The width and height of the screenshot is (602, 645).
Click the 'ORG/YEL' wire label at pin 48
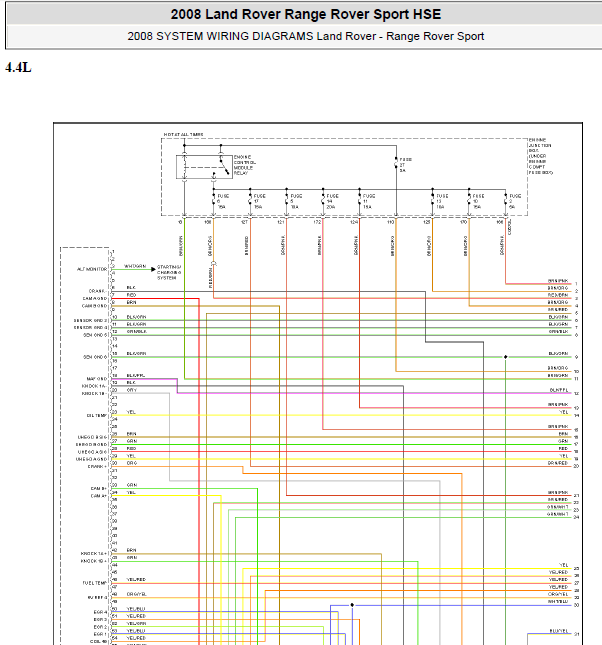click(136, 594)
